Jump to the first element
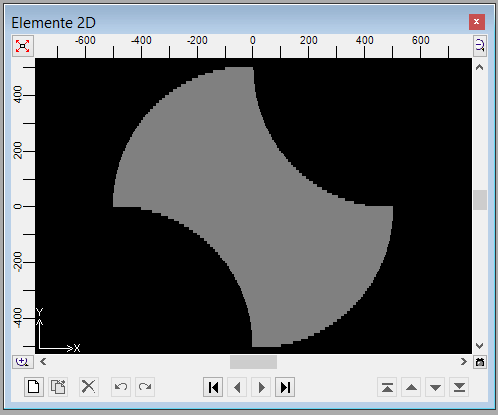The image size is (498, 415). 213,387
